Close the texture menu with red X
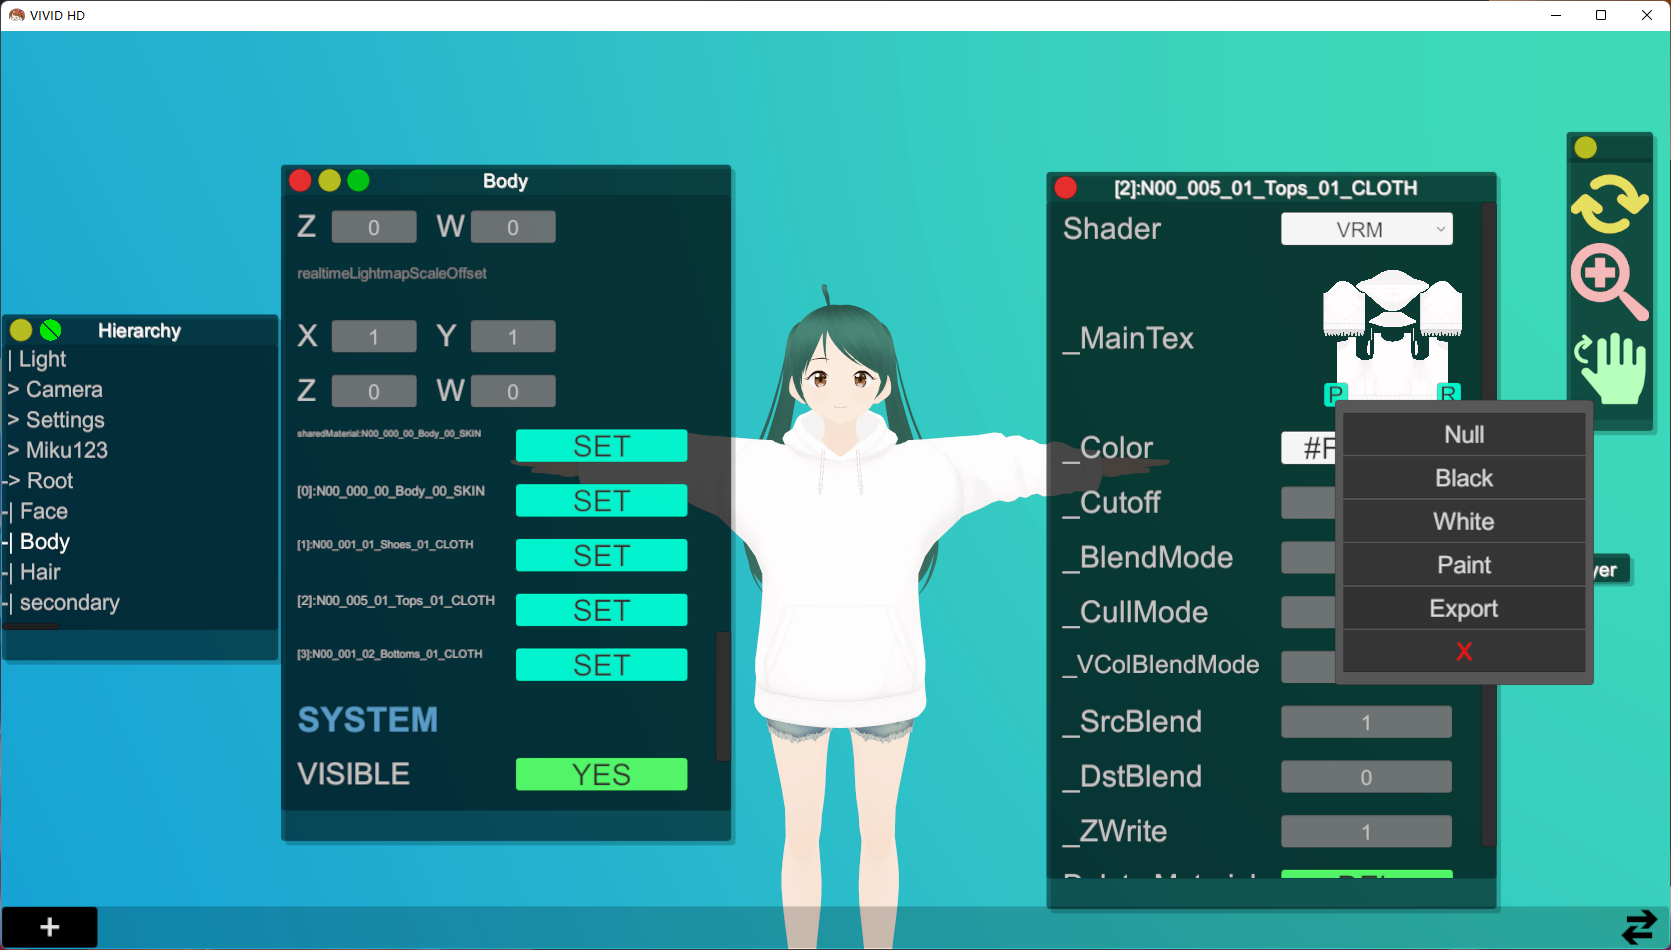 click(1464, 652)
